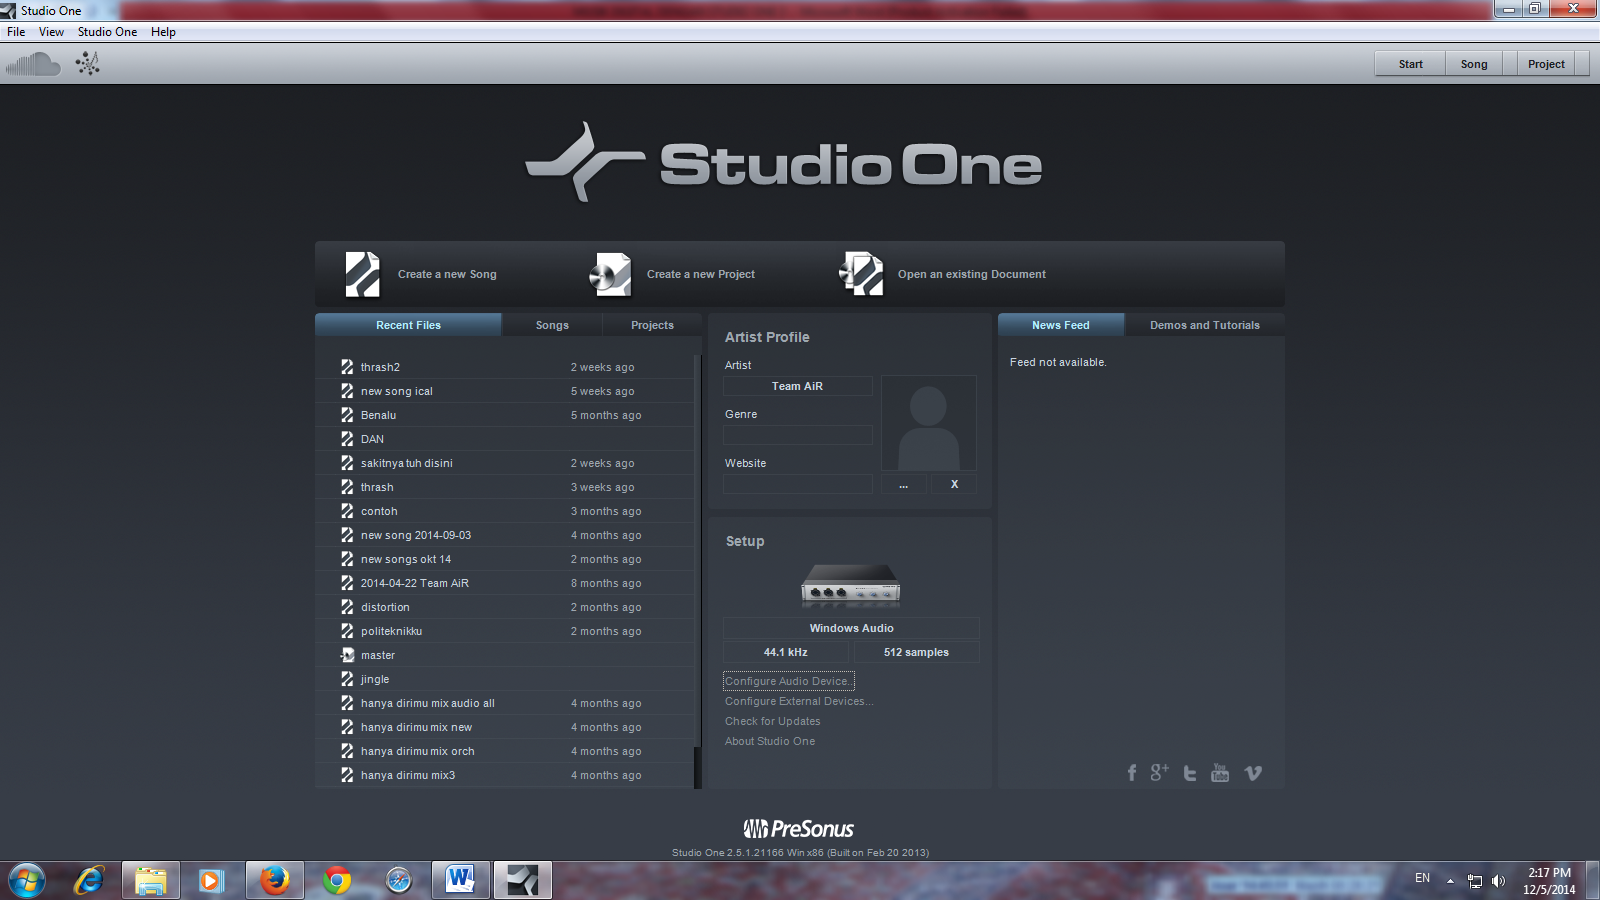Open the Google Plus social icon
1600x900 pixels.
pyautogui.click(x=1159, y=772)
